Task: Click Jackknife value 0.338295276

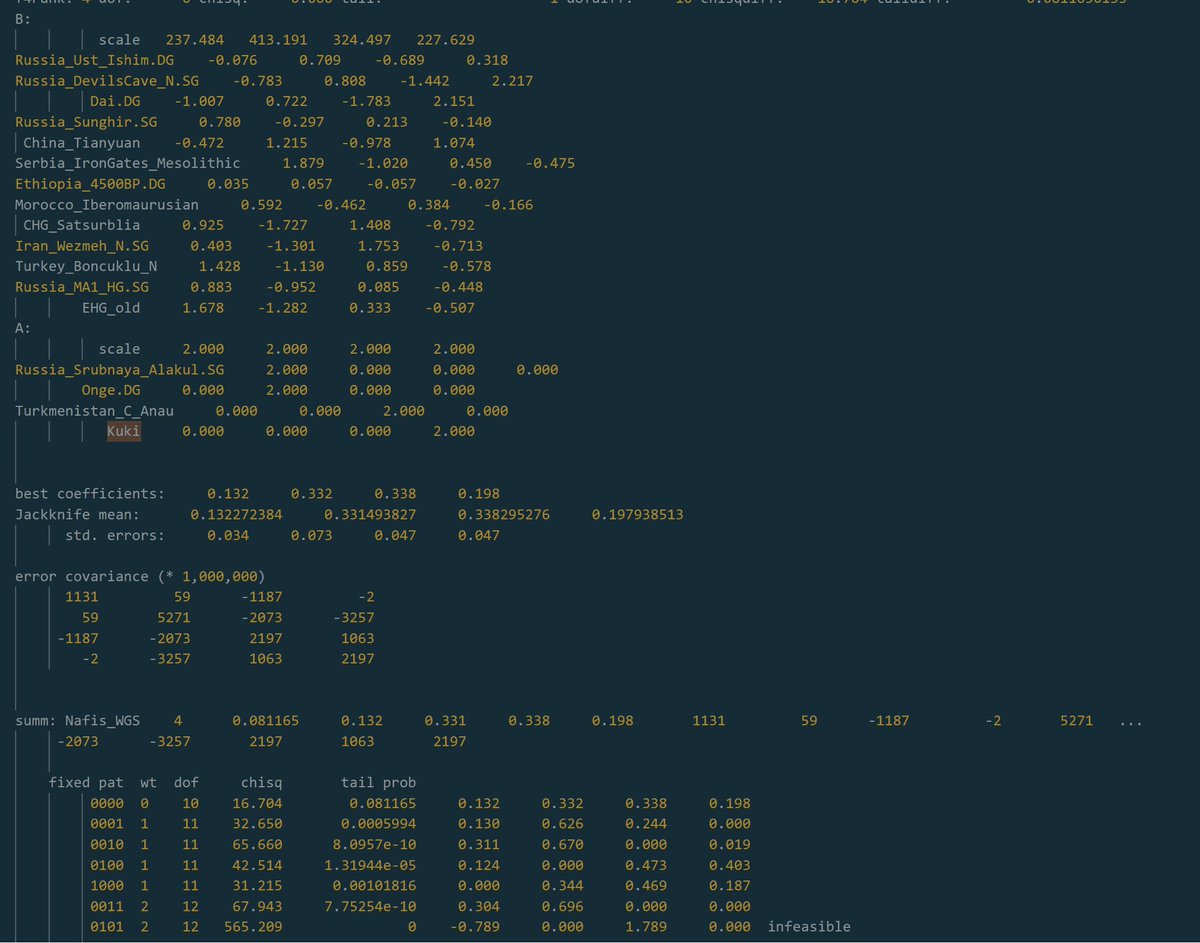Action: [504, 515]
